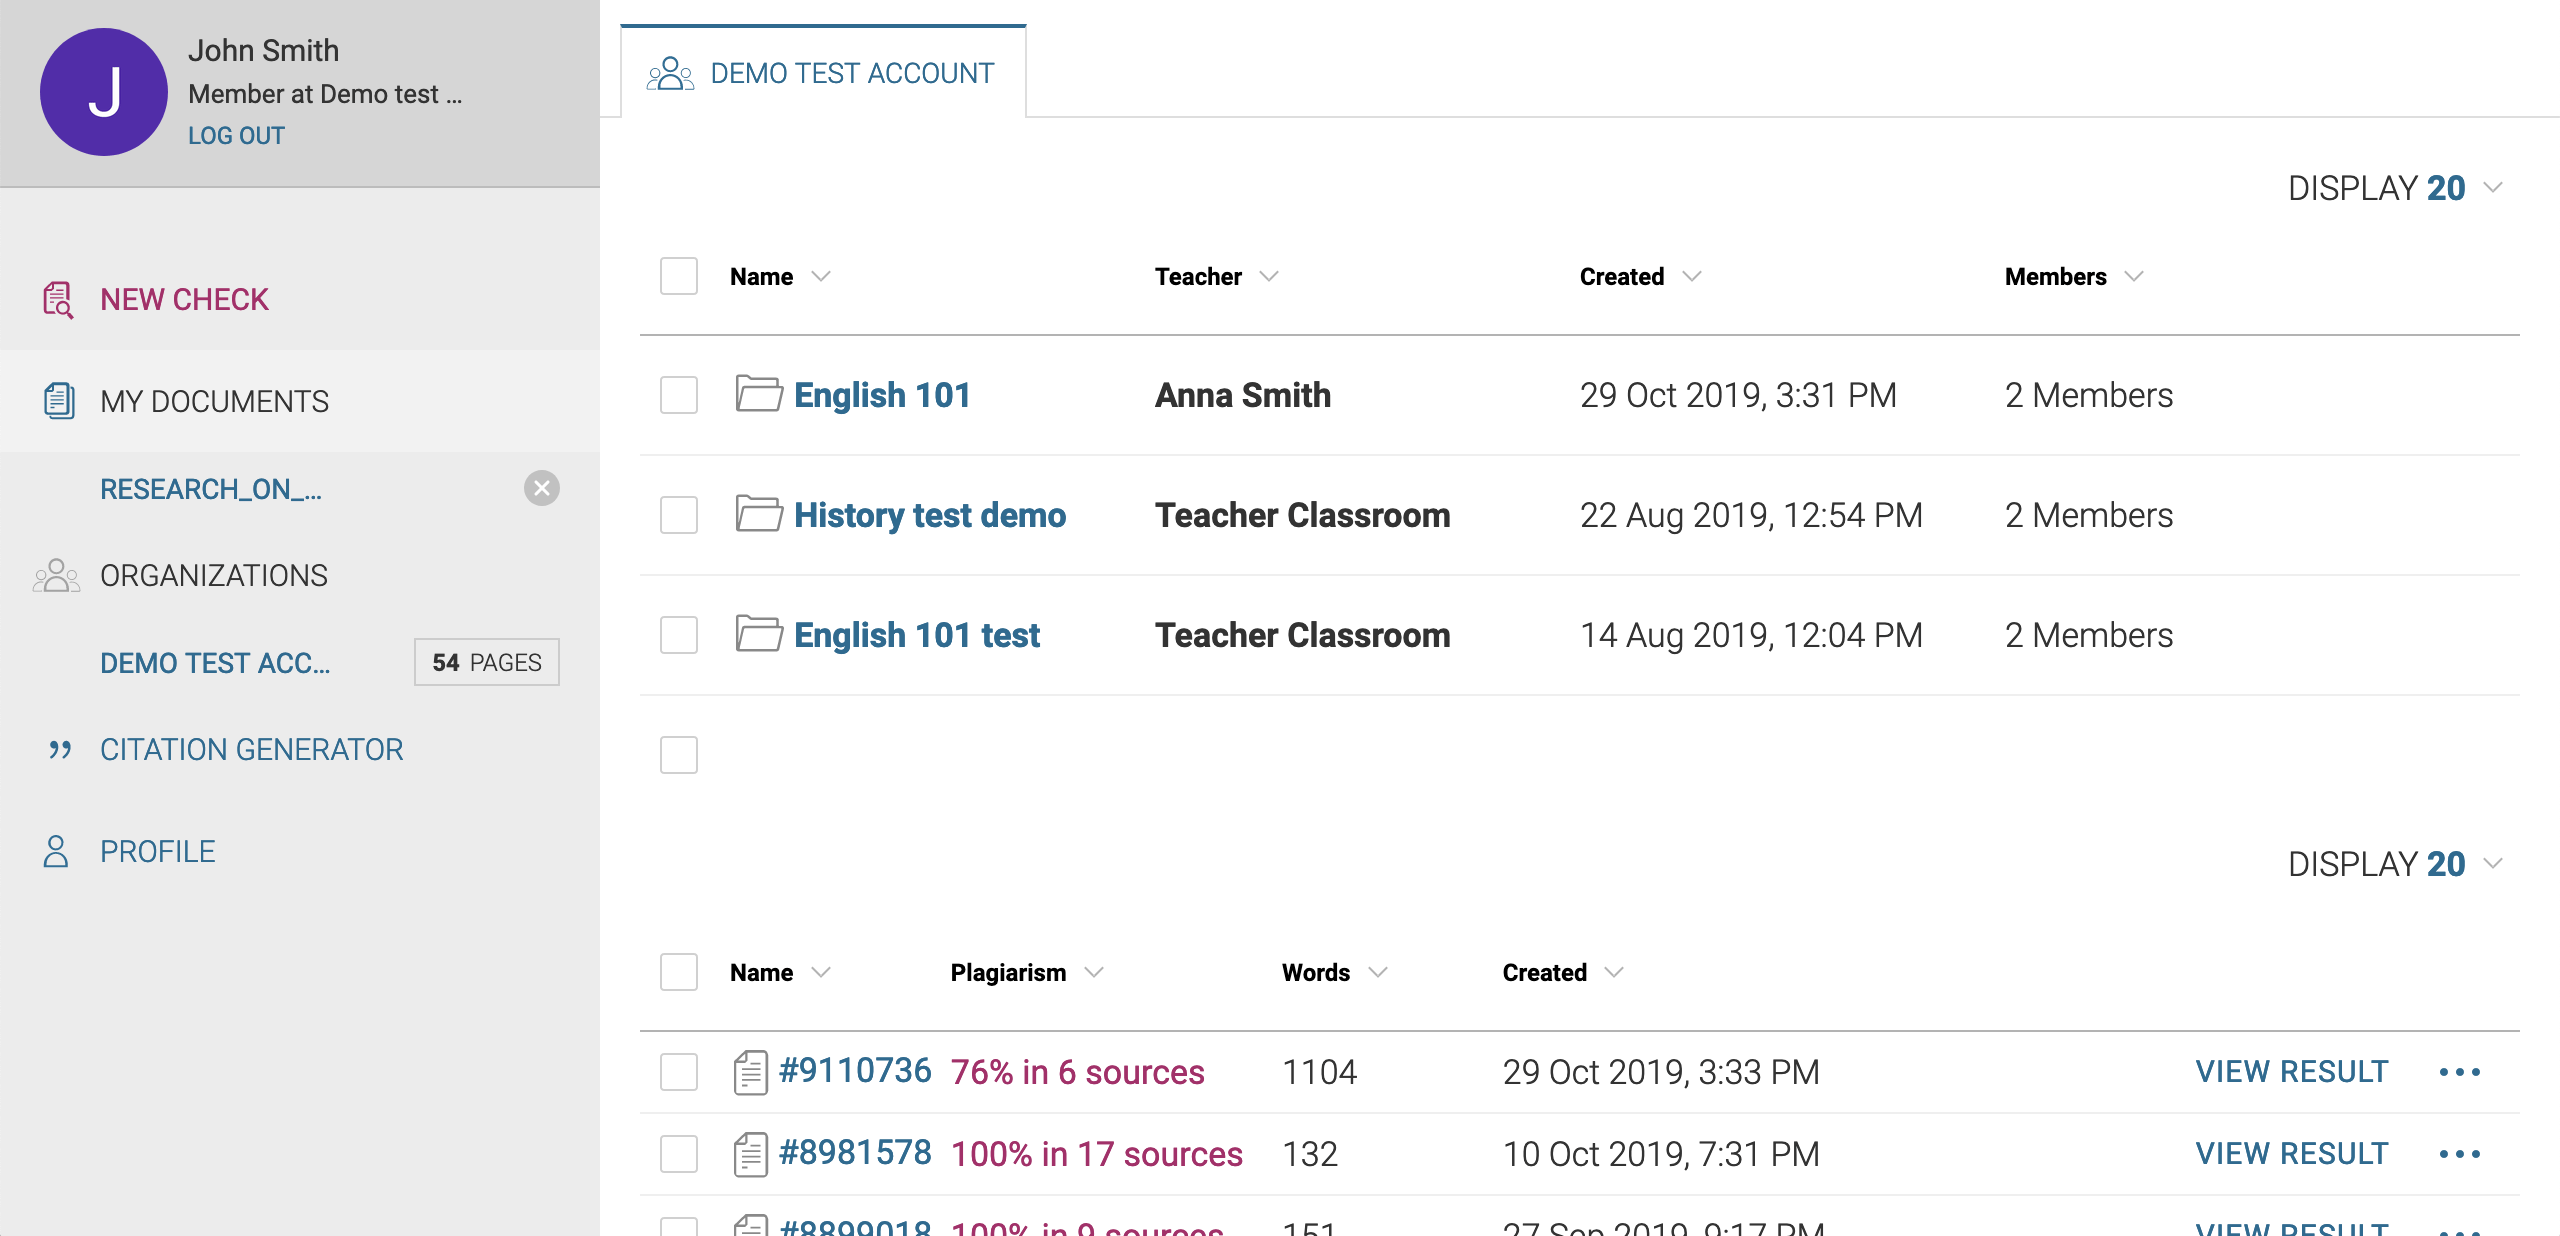Select all classes with header checkbox

pos(679,276)
